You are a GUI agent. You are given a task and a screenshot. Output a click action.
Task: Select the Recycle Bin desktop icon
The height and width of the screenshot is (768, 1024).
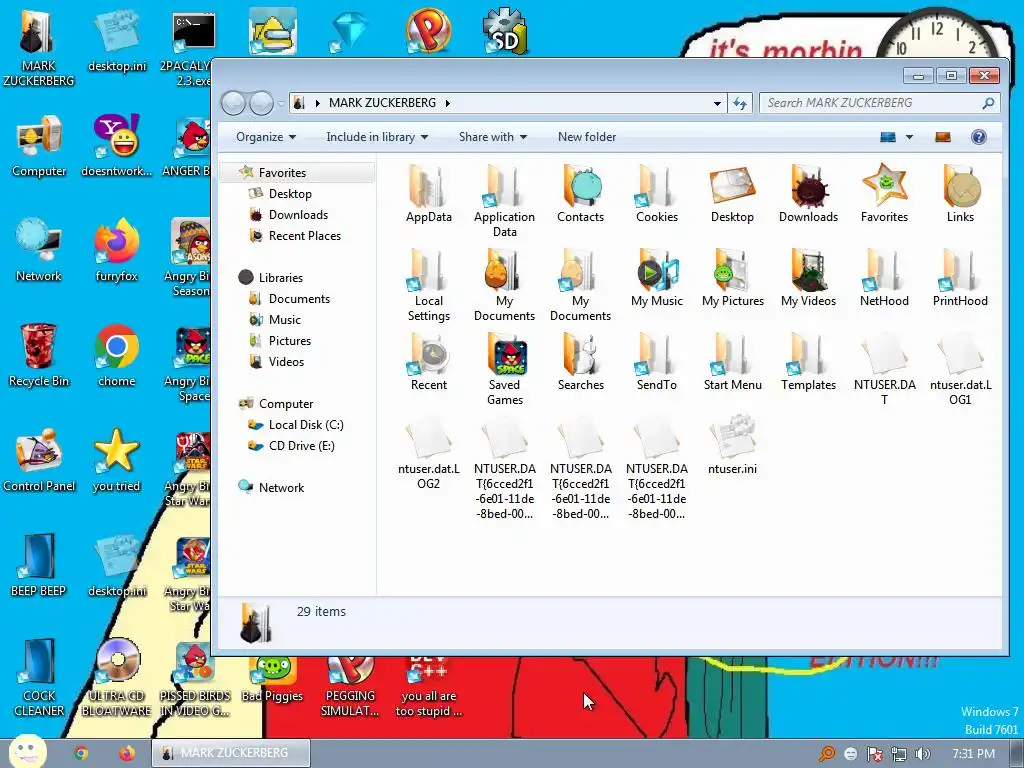[x=39, y=355]
